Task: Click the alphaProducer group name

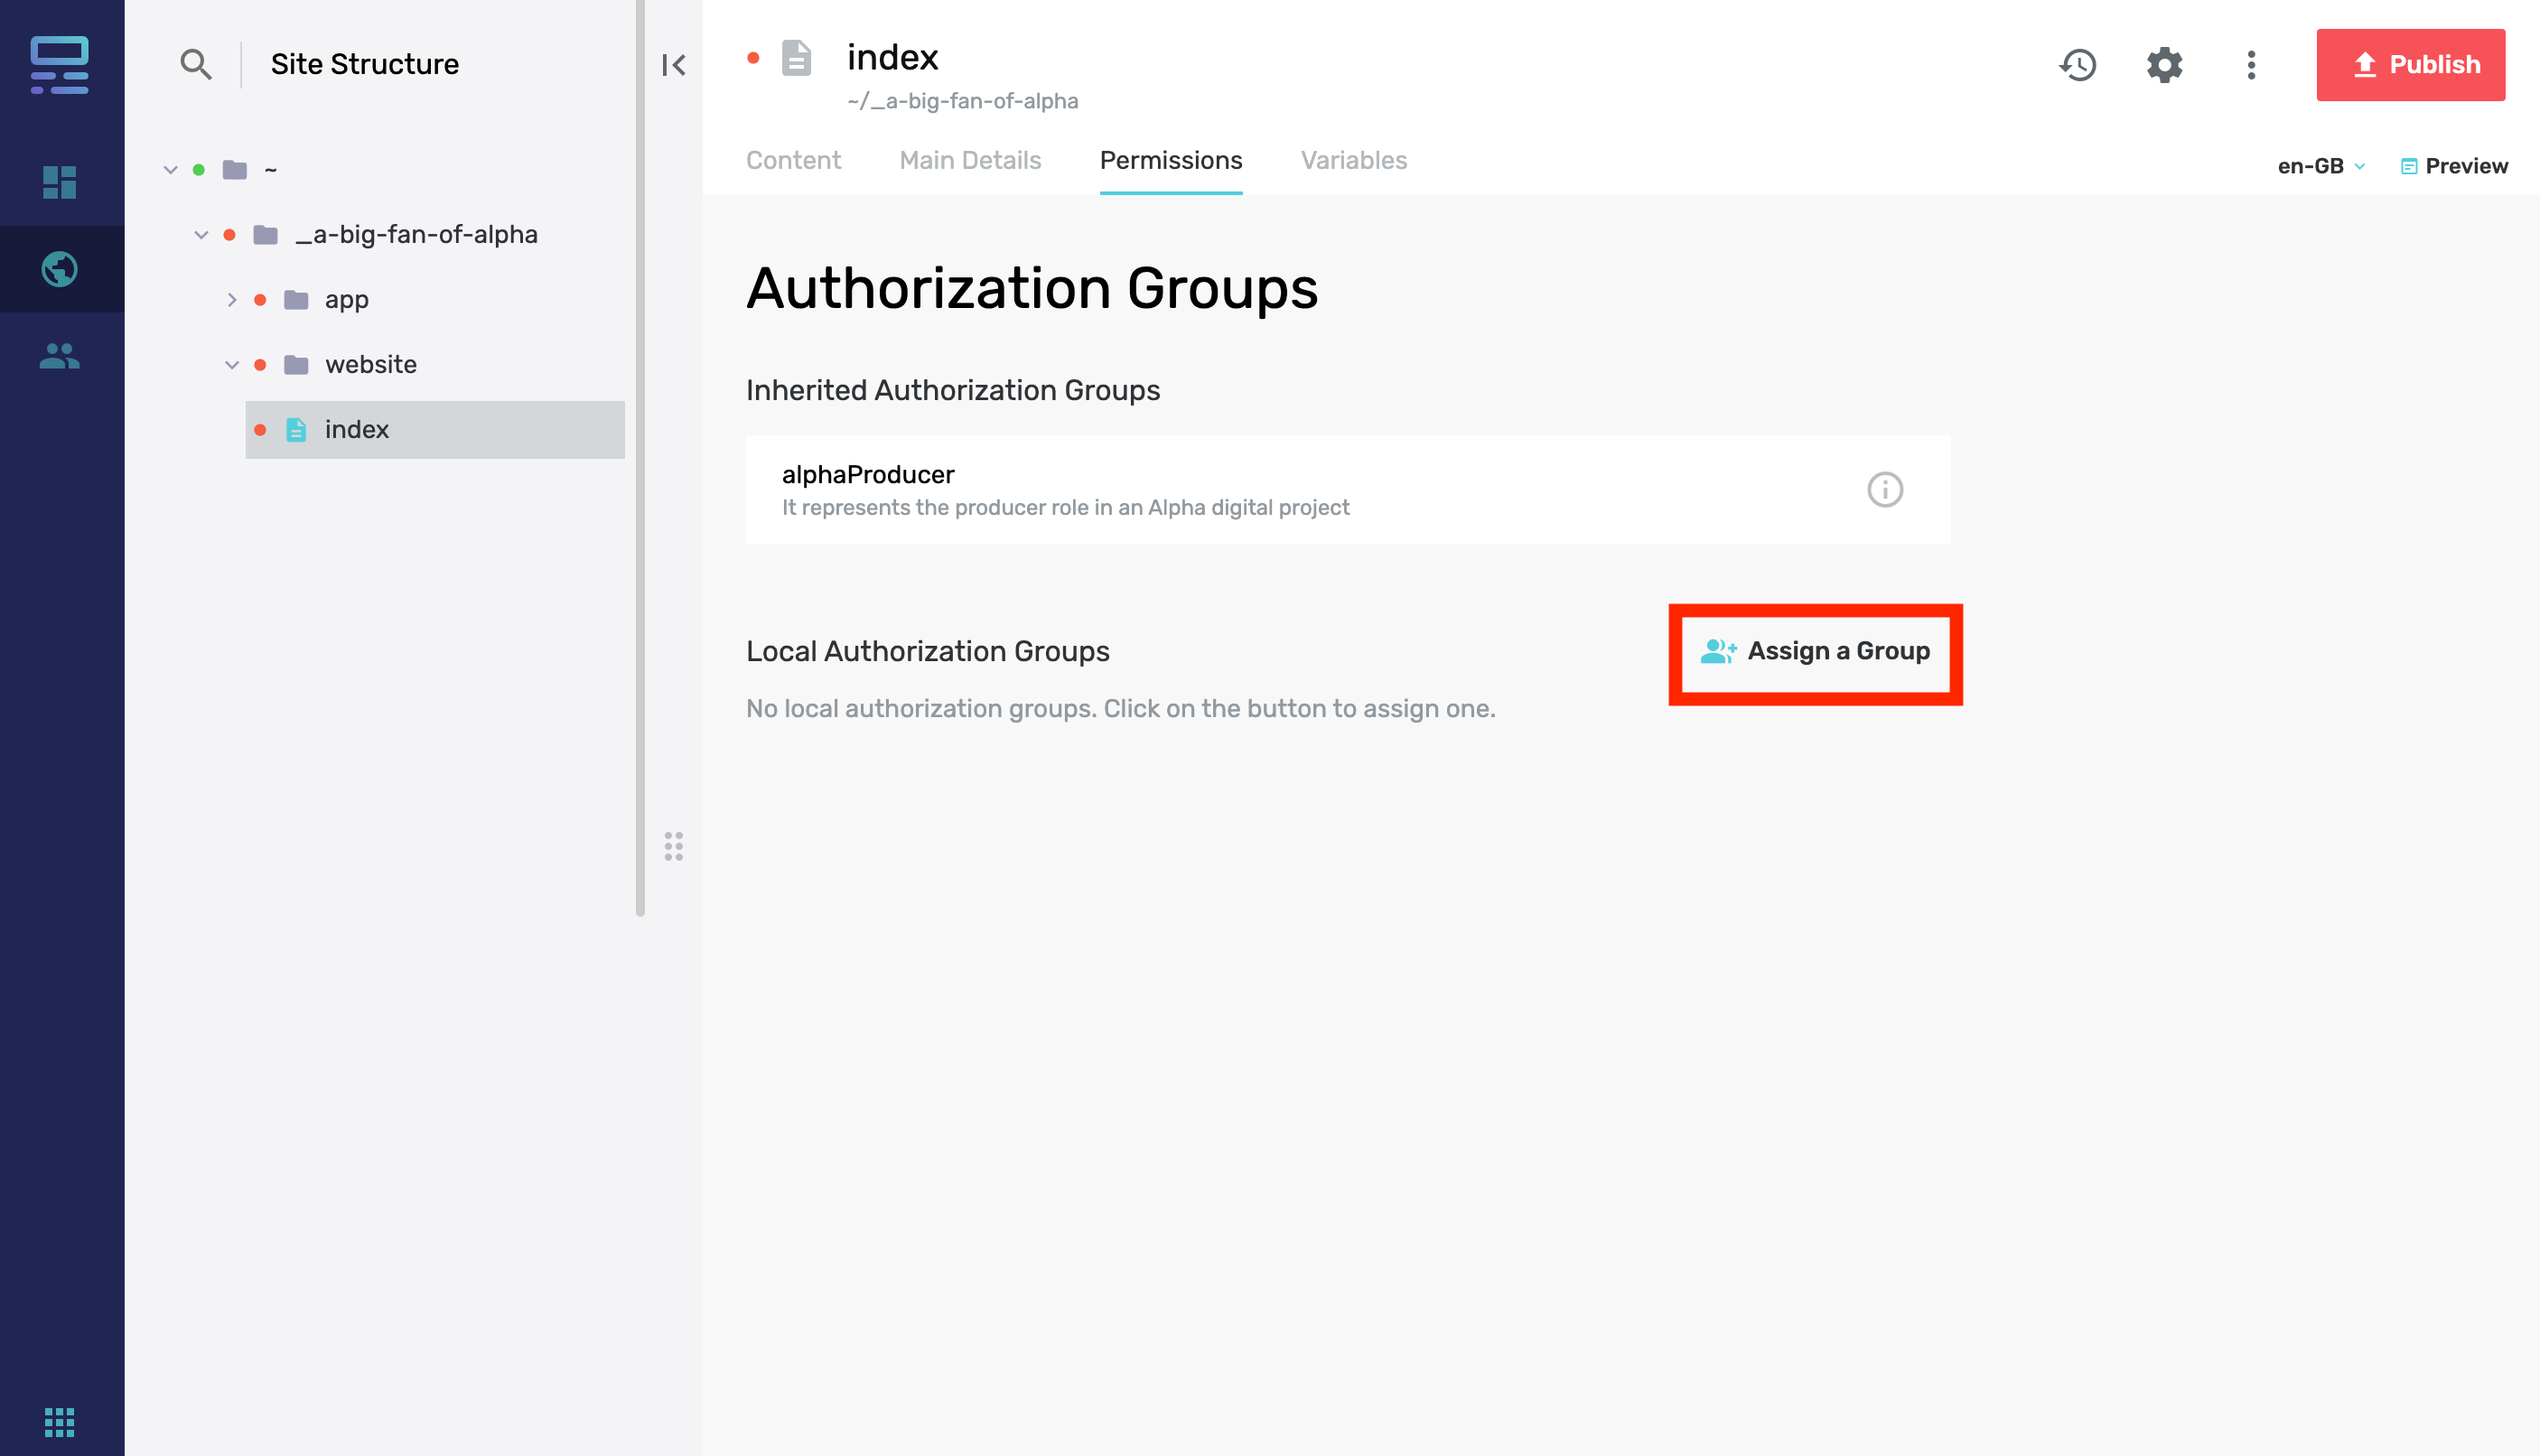Action: [x=867, y=474]
